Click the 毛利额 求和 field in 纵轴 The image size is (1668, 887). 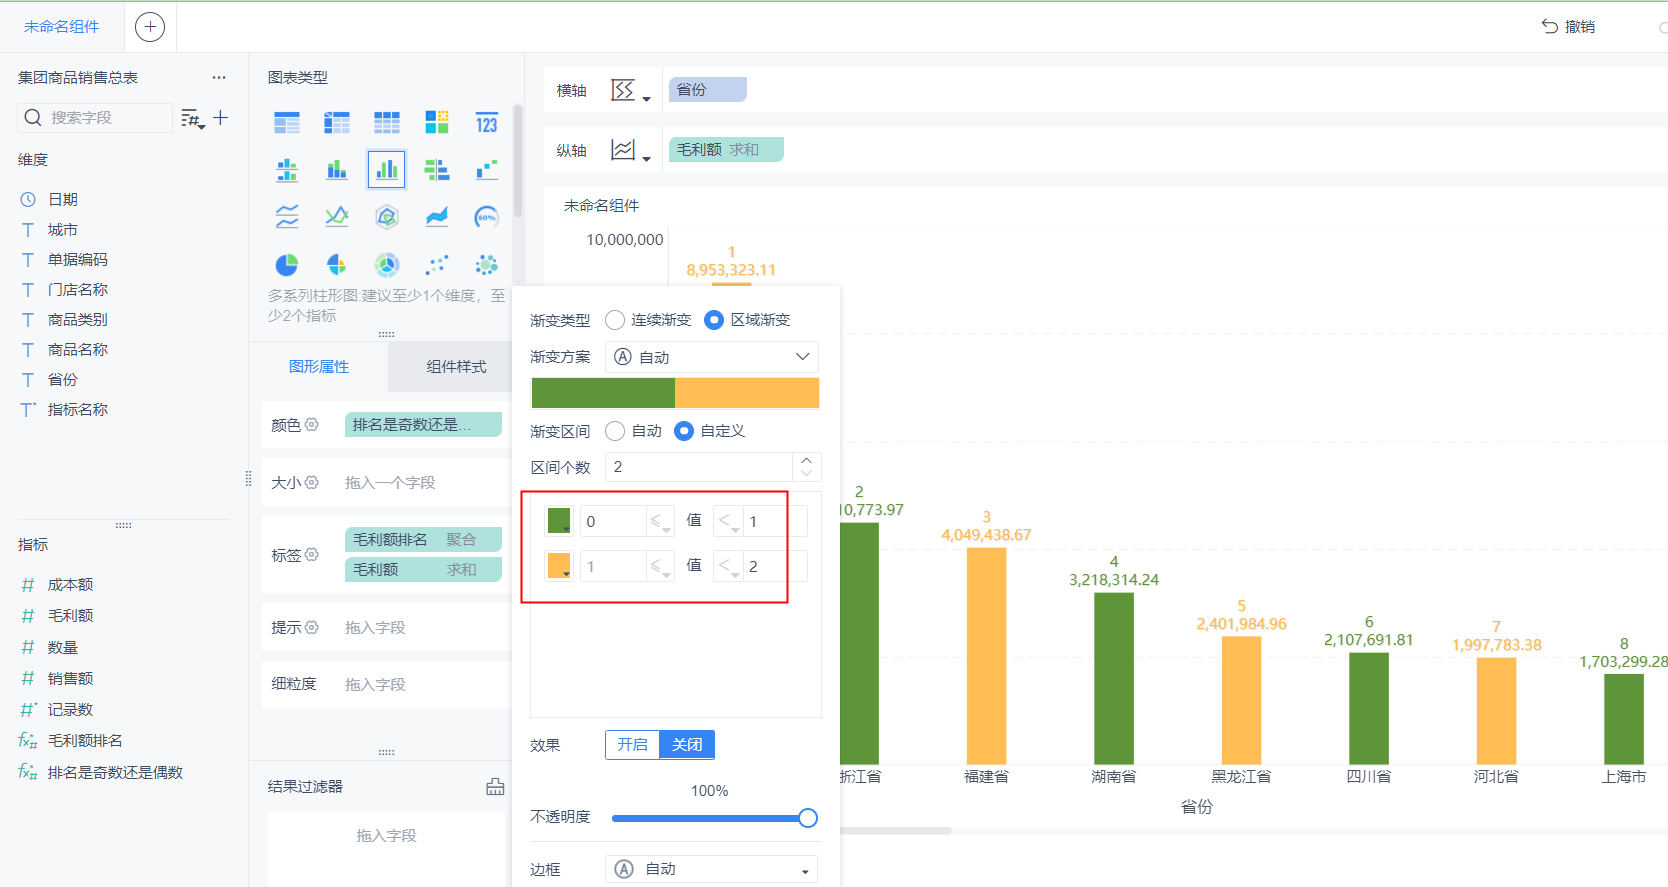pos(726,150)
